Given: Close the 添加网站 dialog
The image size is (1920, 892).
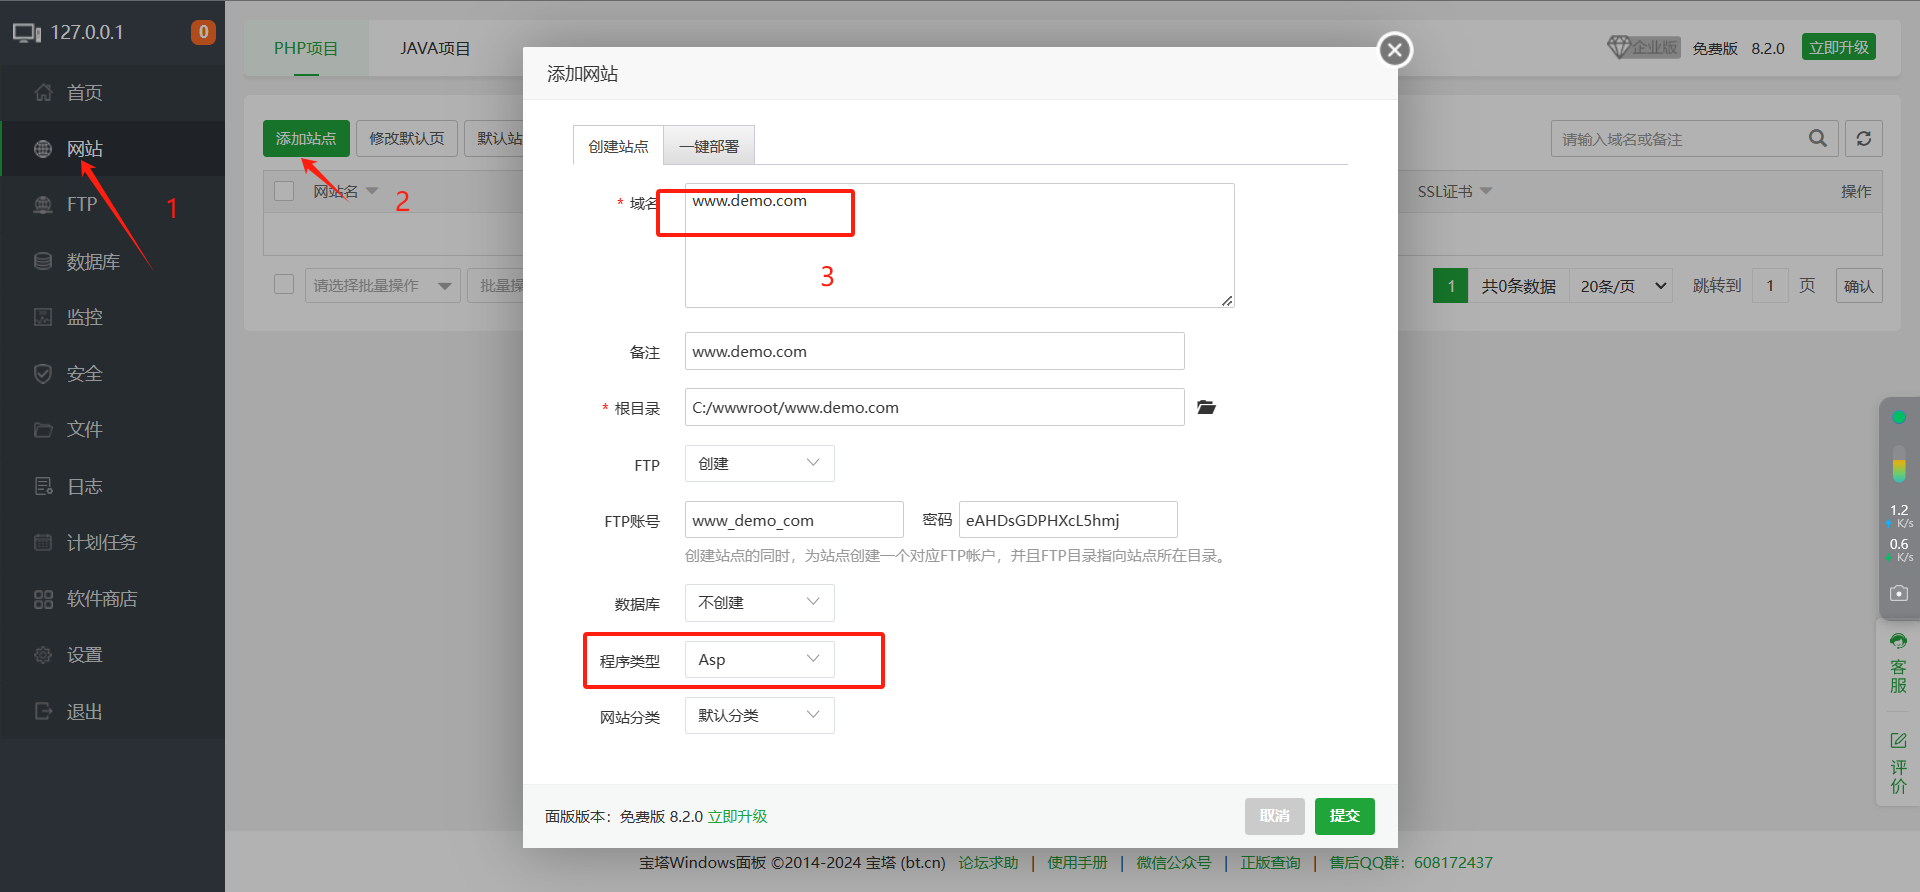Looking at the screenshot, I should (1395, 49).
